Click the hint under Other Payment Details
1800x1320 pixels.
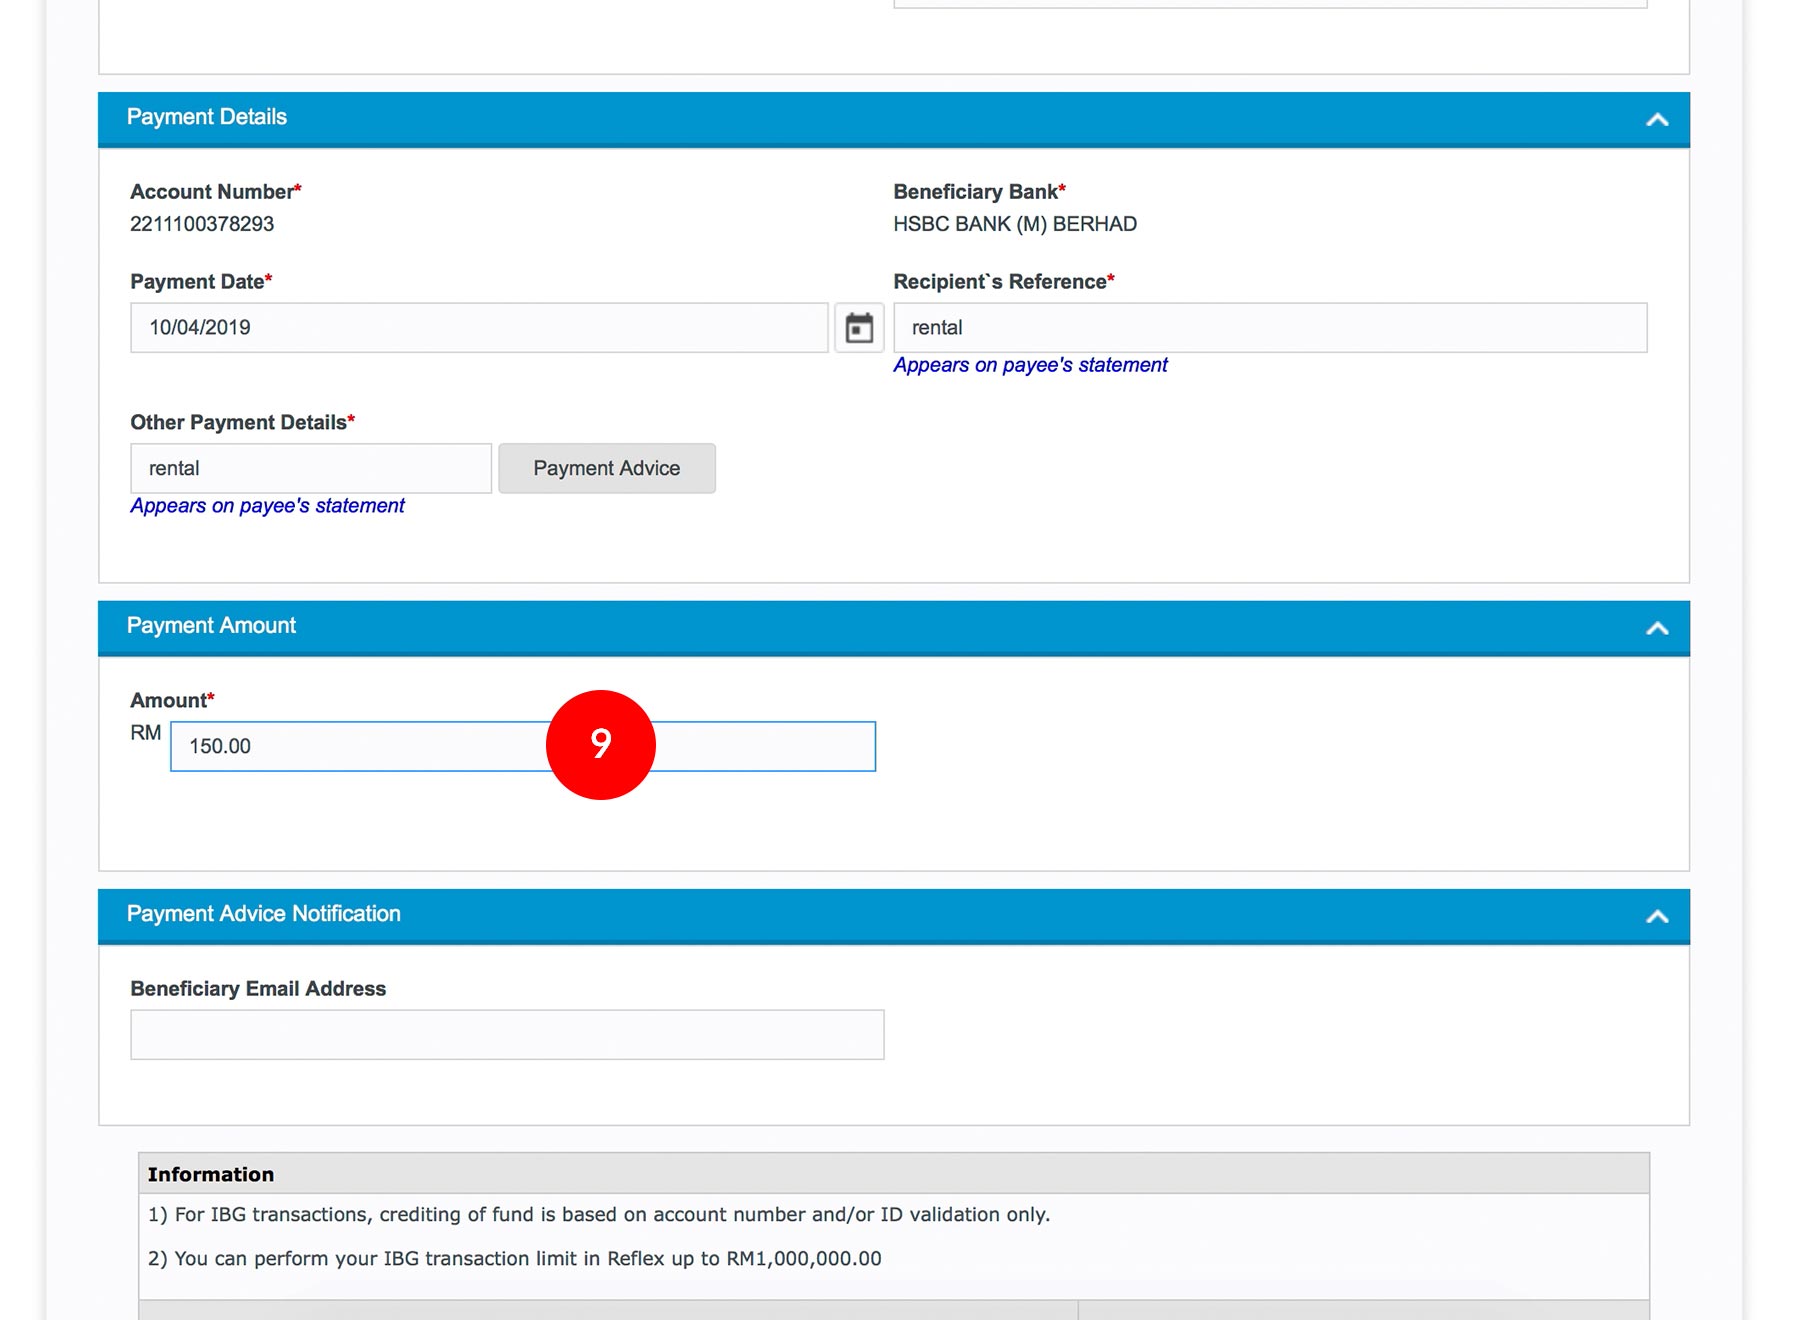pyautogui.click(x=267, y=506)
